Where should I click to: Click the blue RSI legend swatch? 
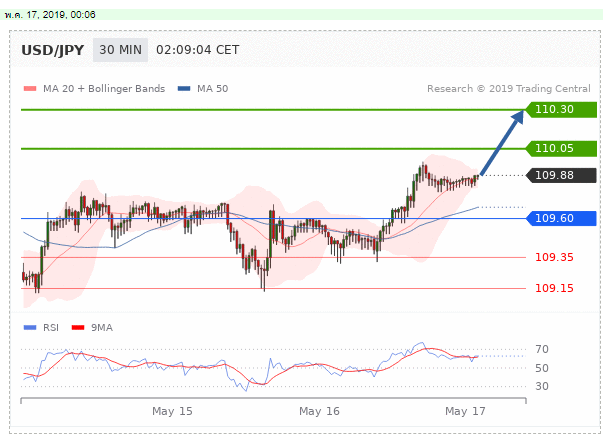coord(30,328)
